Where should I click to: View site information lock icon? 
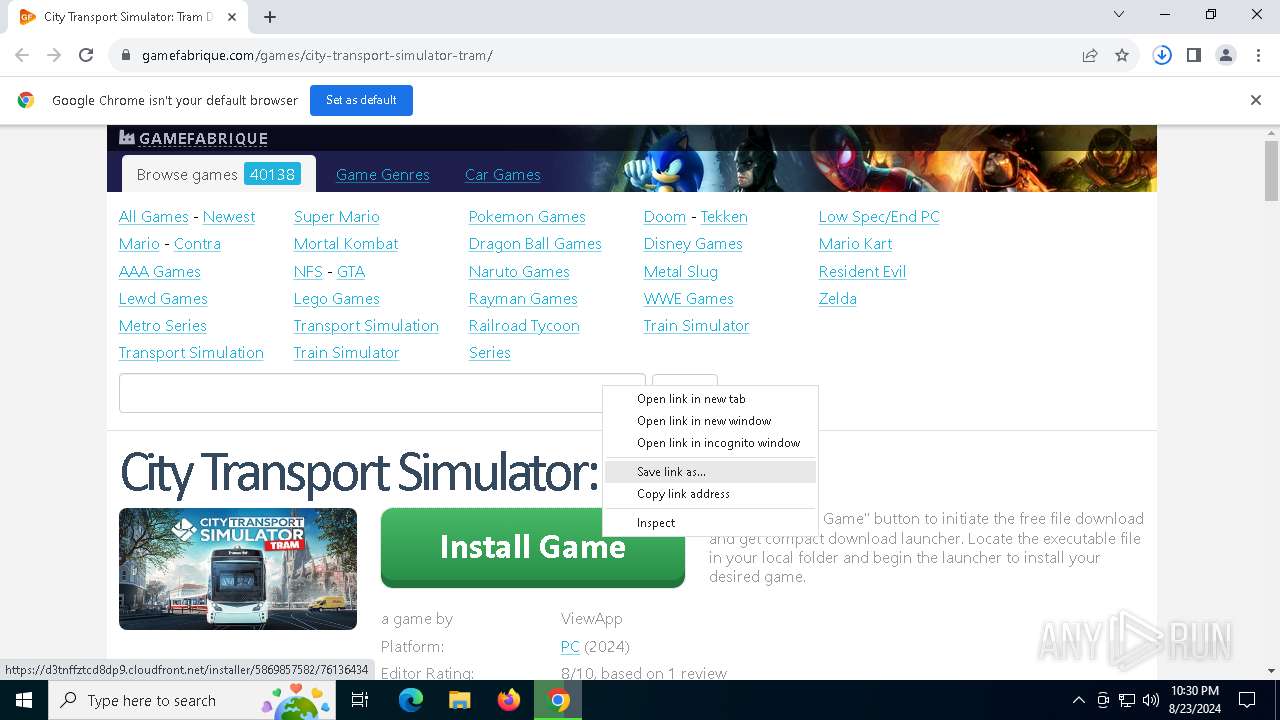click(x=126, y=56)
